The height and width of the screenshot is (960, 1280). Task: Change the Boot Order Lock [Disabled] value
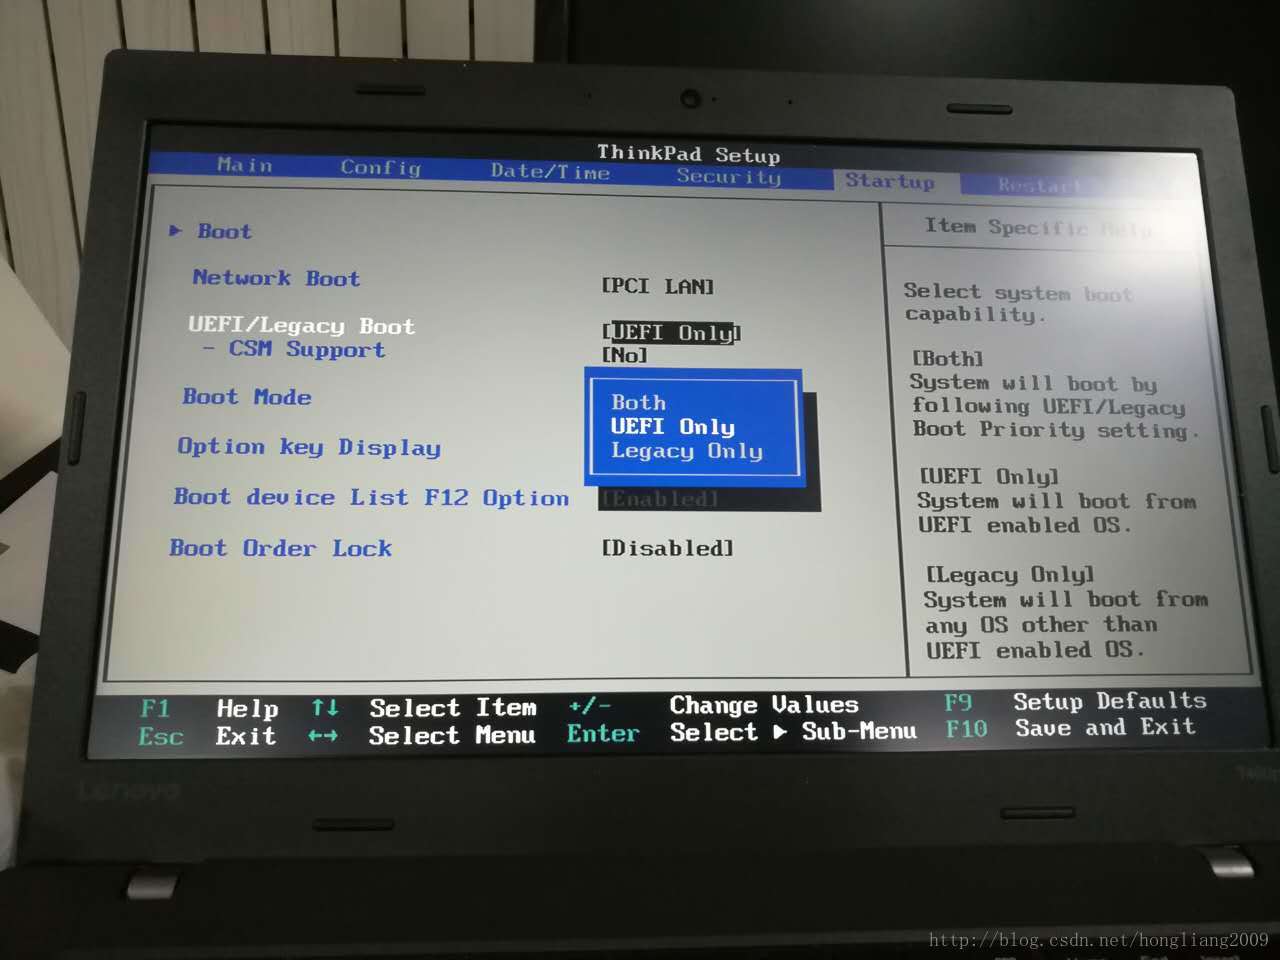click(x=667, y=548)
